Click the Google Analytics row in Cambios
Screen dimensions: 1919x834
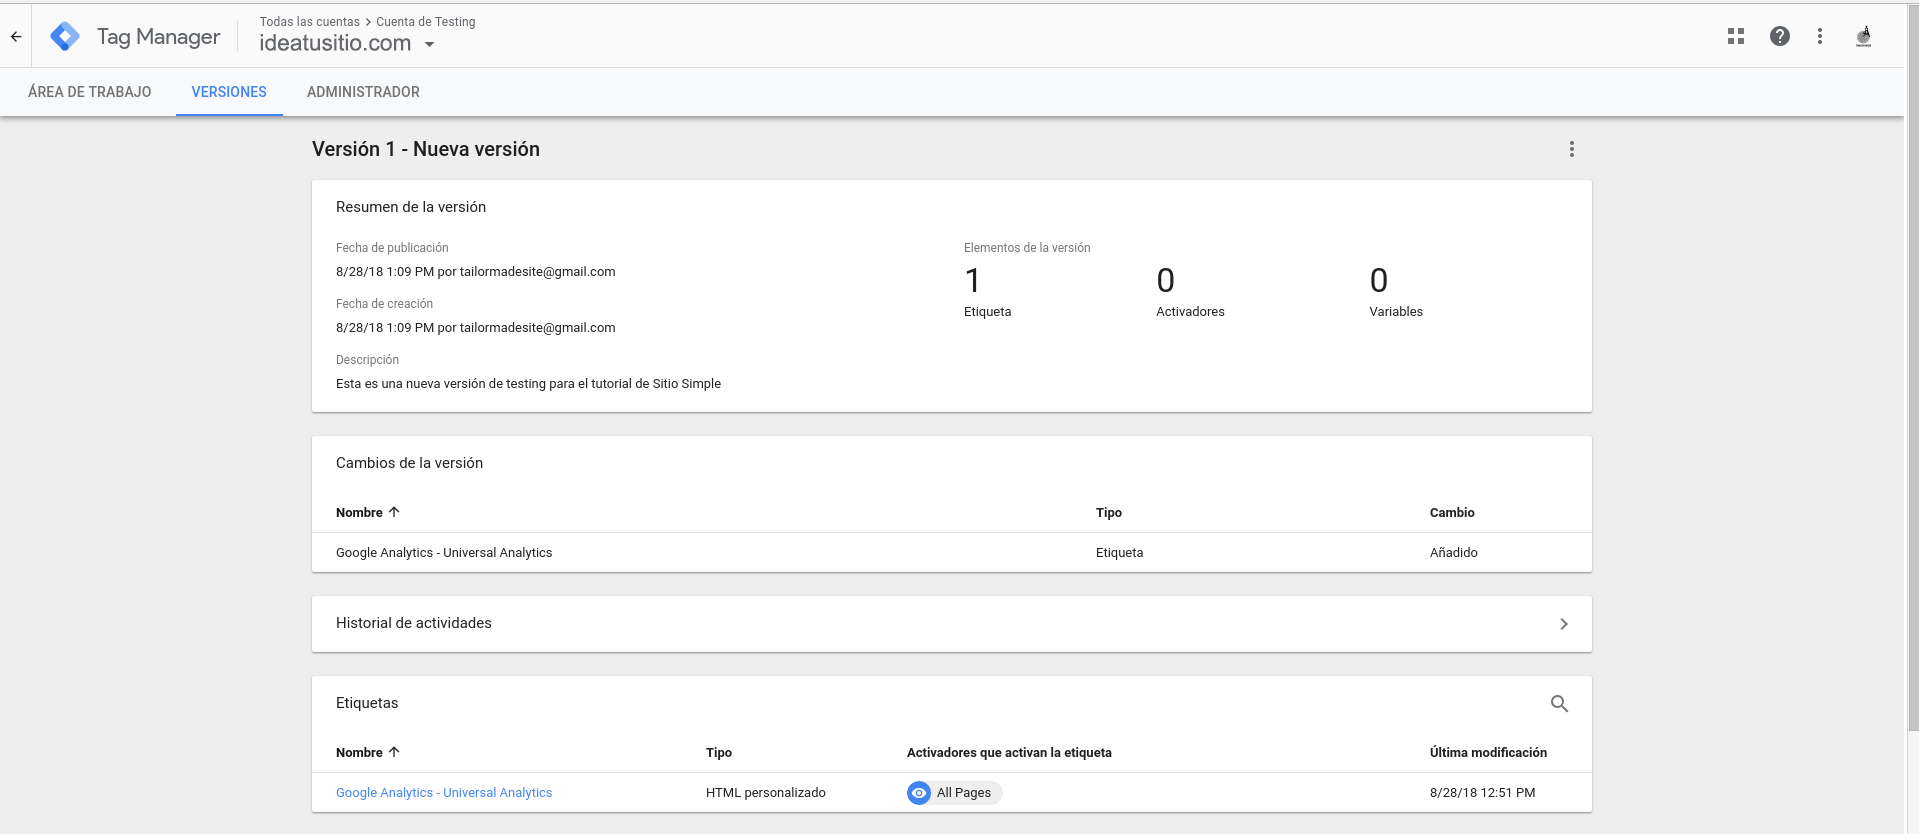click(444, 553)
